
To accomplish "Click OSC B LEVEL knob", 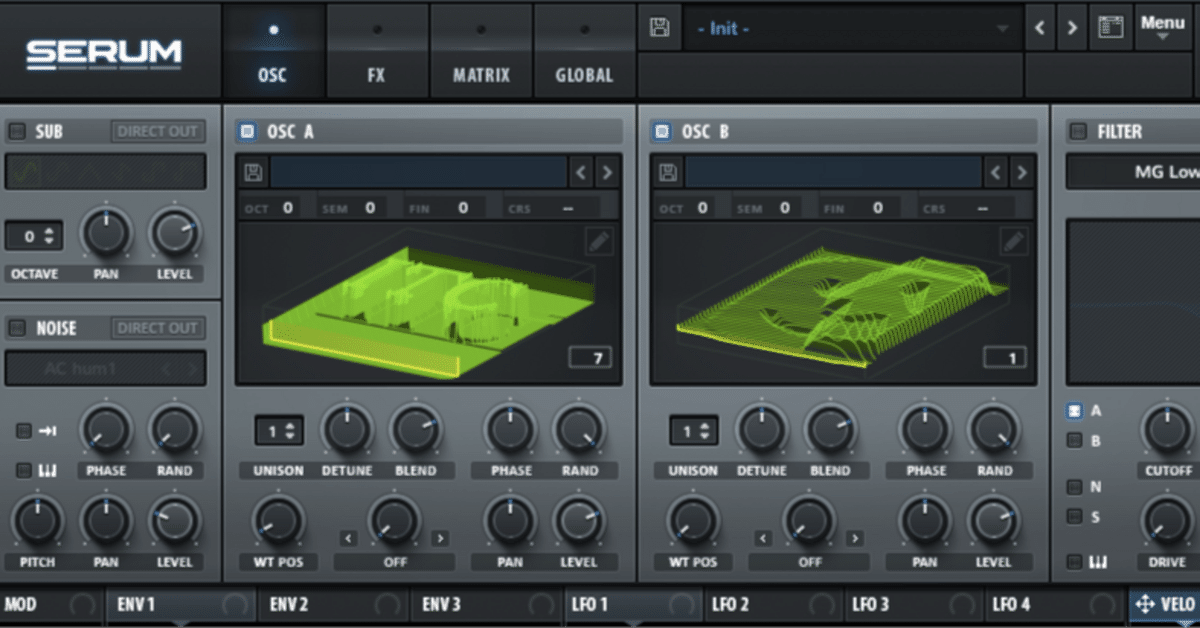I will 993,521.
